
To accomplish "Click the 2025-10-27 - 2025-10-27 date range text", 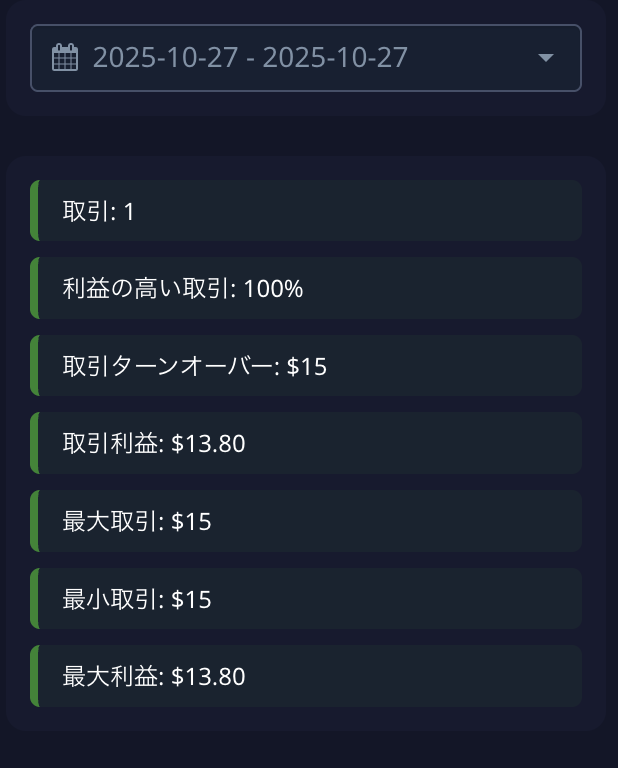I will click(250, 58).
